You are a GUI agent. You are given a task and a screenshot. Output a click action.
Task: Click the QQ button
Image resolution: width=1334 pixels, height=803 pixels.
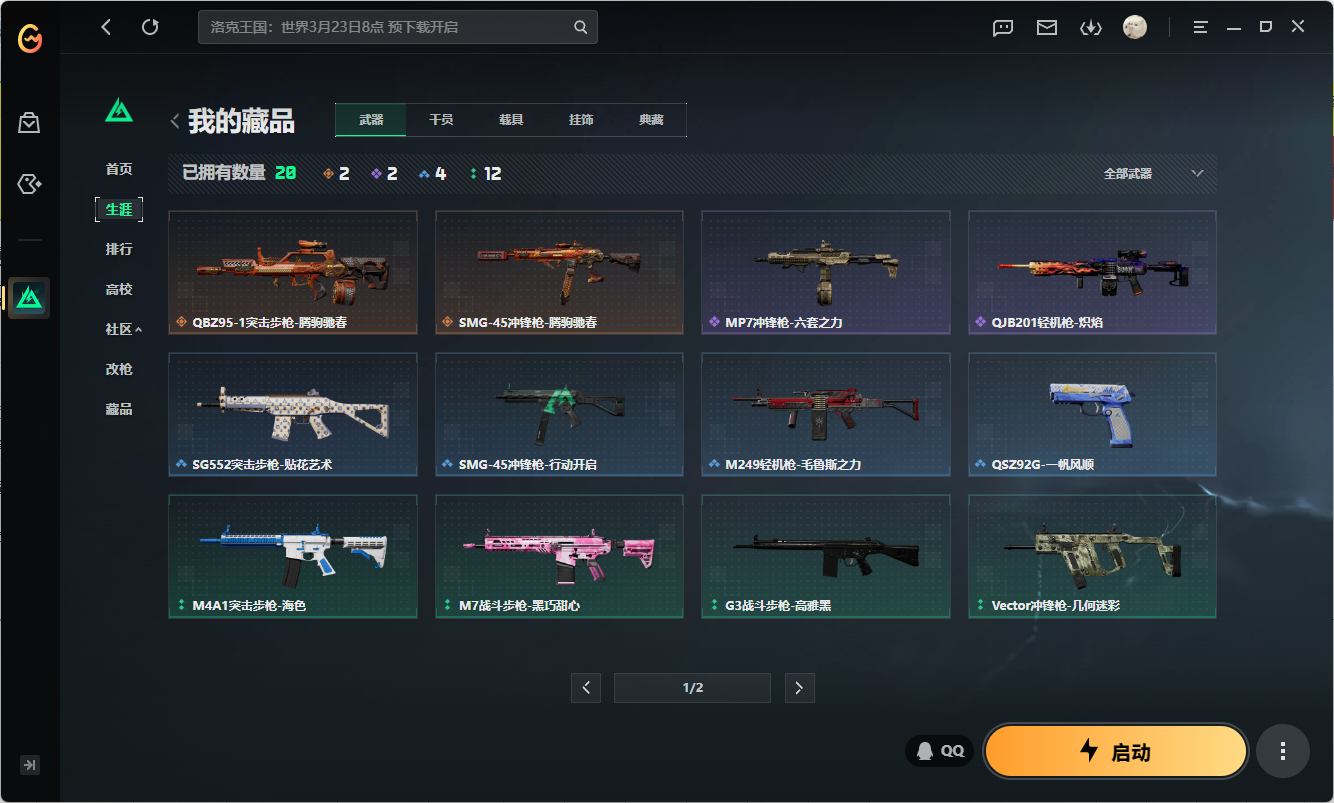(x=940, y=751)
